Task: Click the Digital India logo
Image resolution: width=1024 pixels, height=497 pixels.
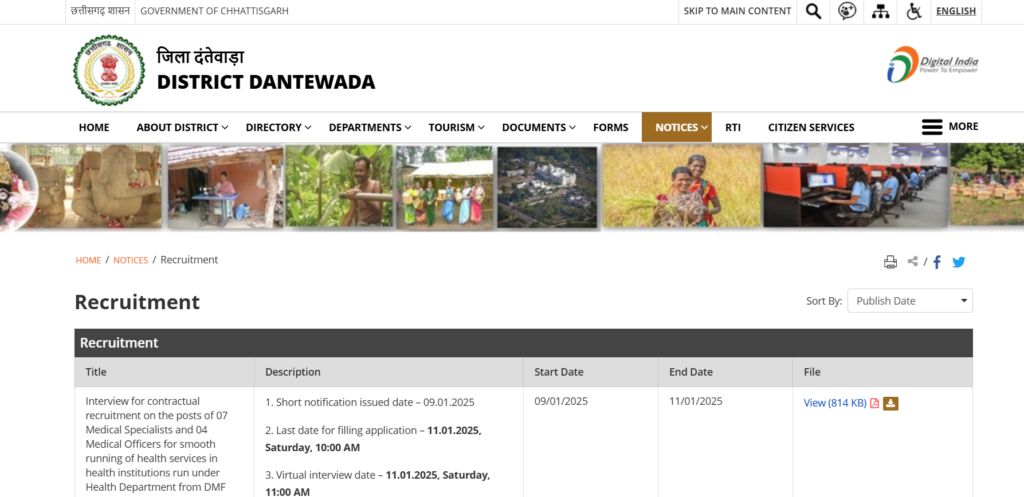Action: click(x=933, y=64)
